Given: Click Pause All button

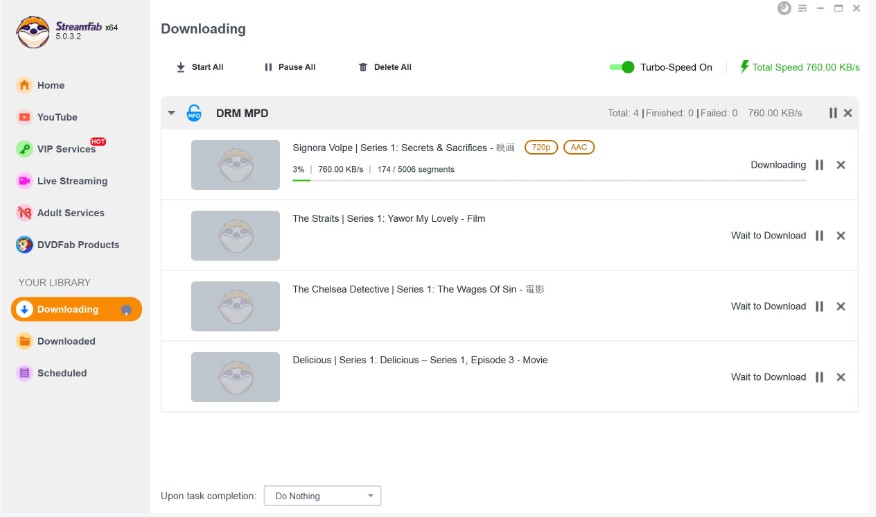Looking at the screenshot, I should click(289, 67).
